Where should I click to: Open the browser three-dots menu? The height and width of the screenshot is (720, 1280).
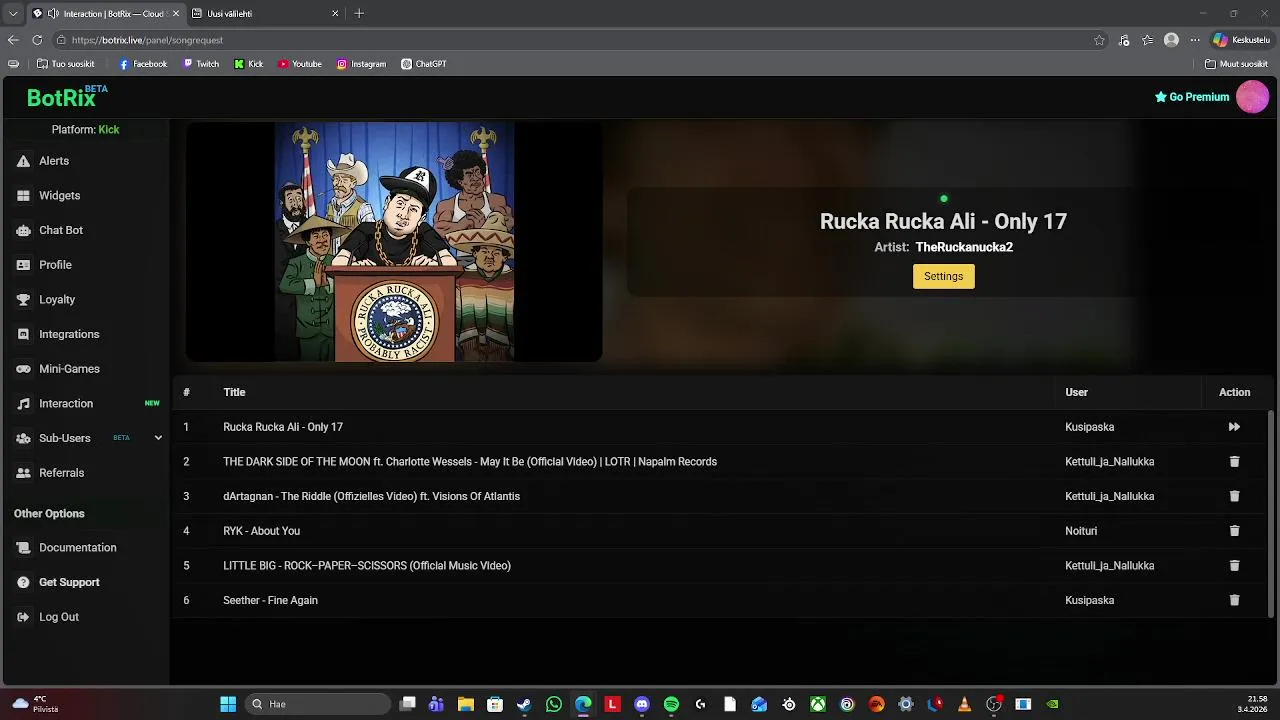1194,40
